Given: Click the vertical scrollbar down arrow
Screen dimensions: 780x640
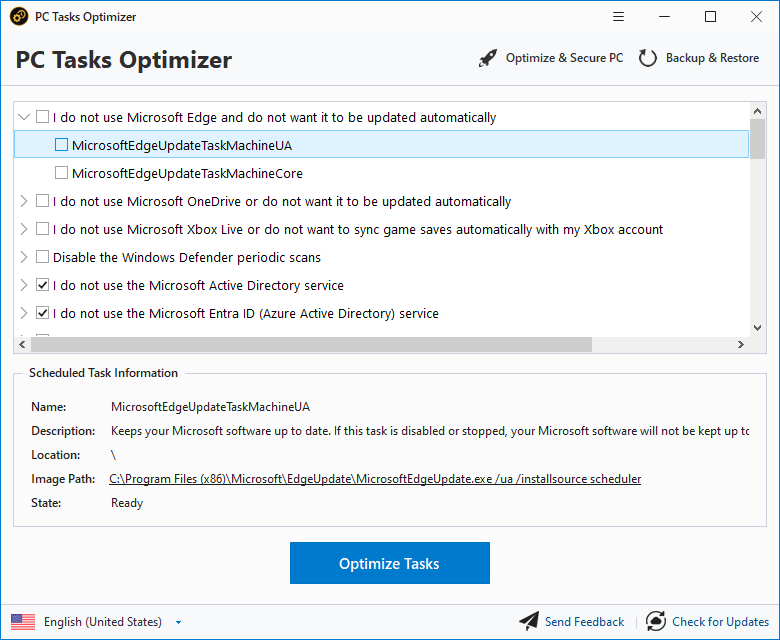Looking at the screenshot, I should pos(757,328).
